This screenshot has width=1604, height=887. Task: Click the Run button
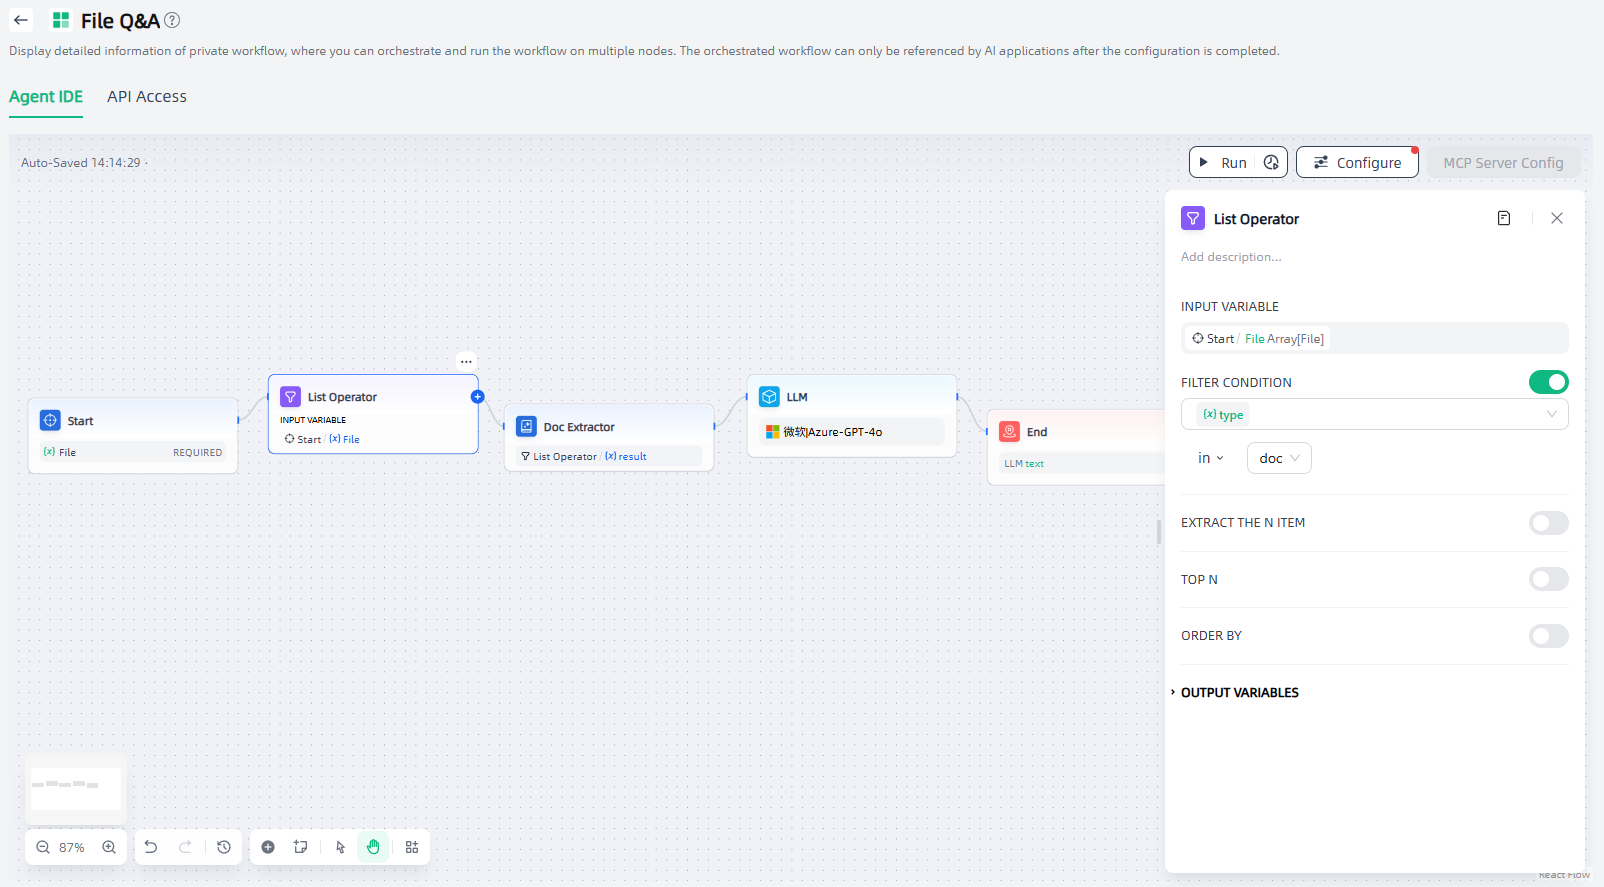(1223, 162)
